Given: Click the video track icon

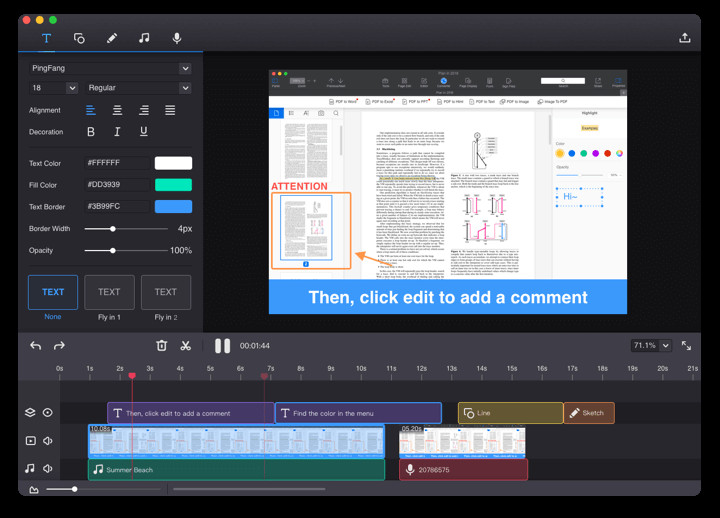Looking at the screenshot, I should point(30,441).
